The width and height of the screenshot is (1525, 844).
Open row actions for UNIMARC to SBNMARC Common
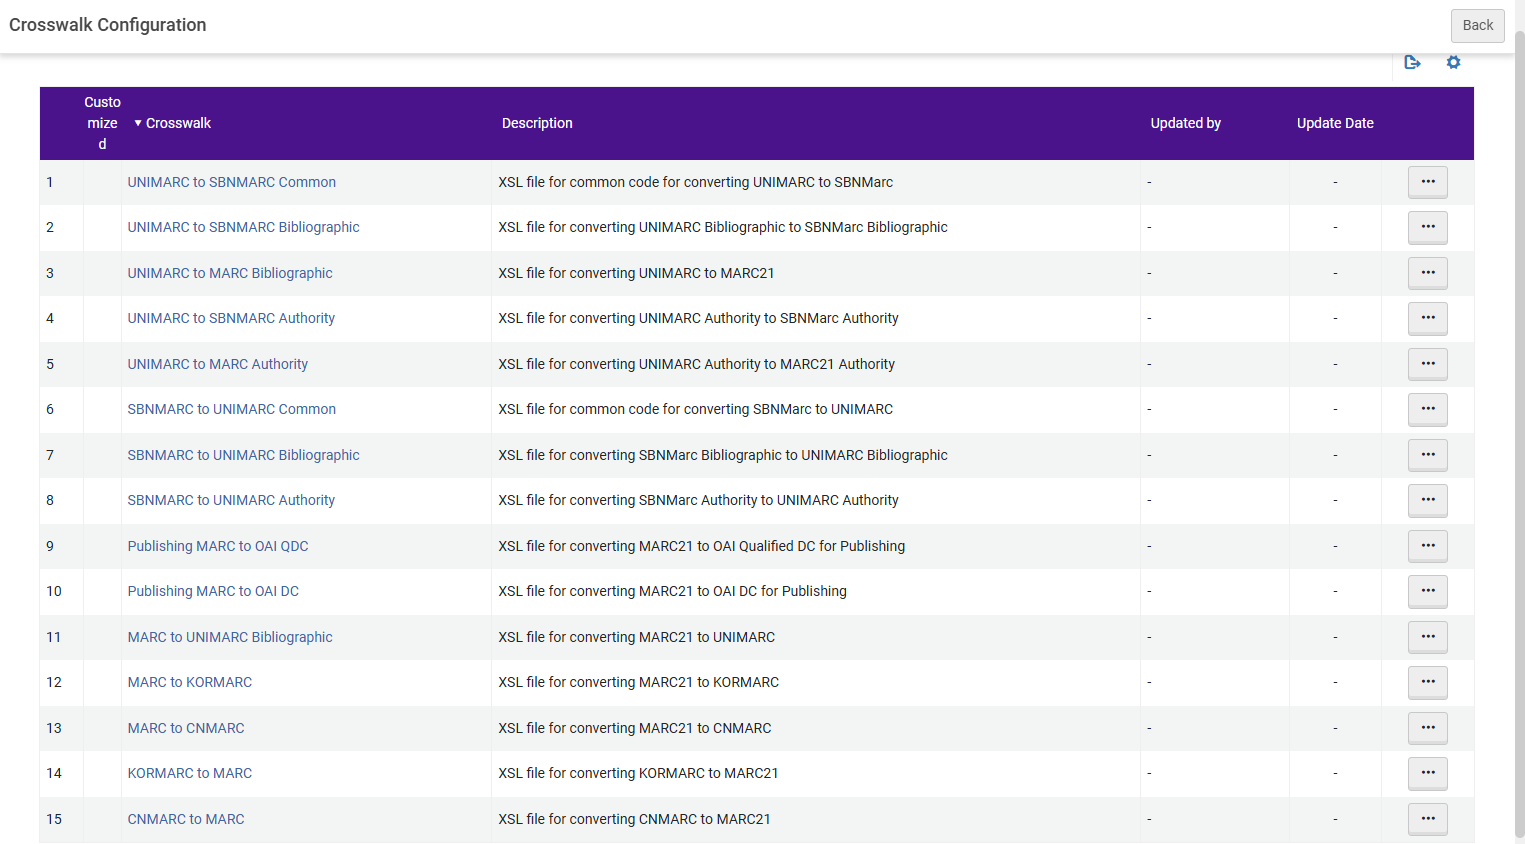(x=1428, y=182)
